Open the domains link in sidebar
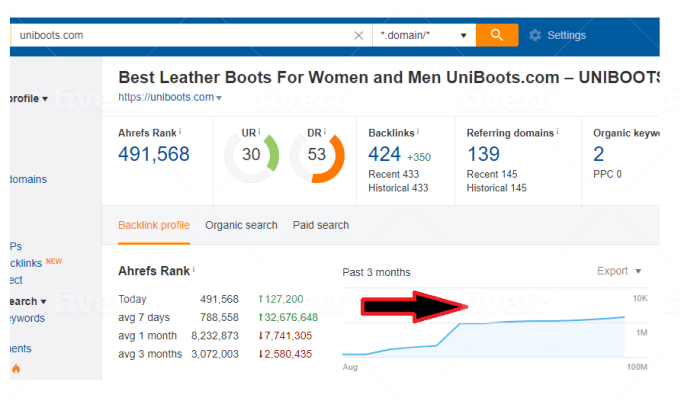The width and height of the screenshot is (680, 411). [29, 179]
